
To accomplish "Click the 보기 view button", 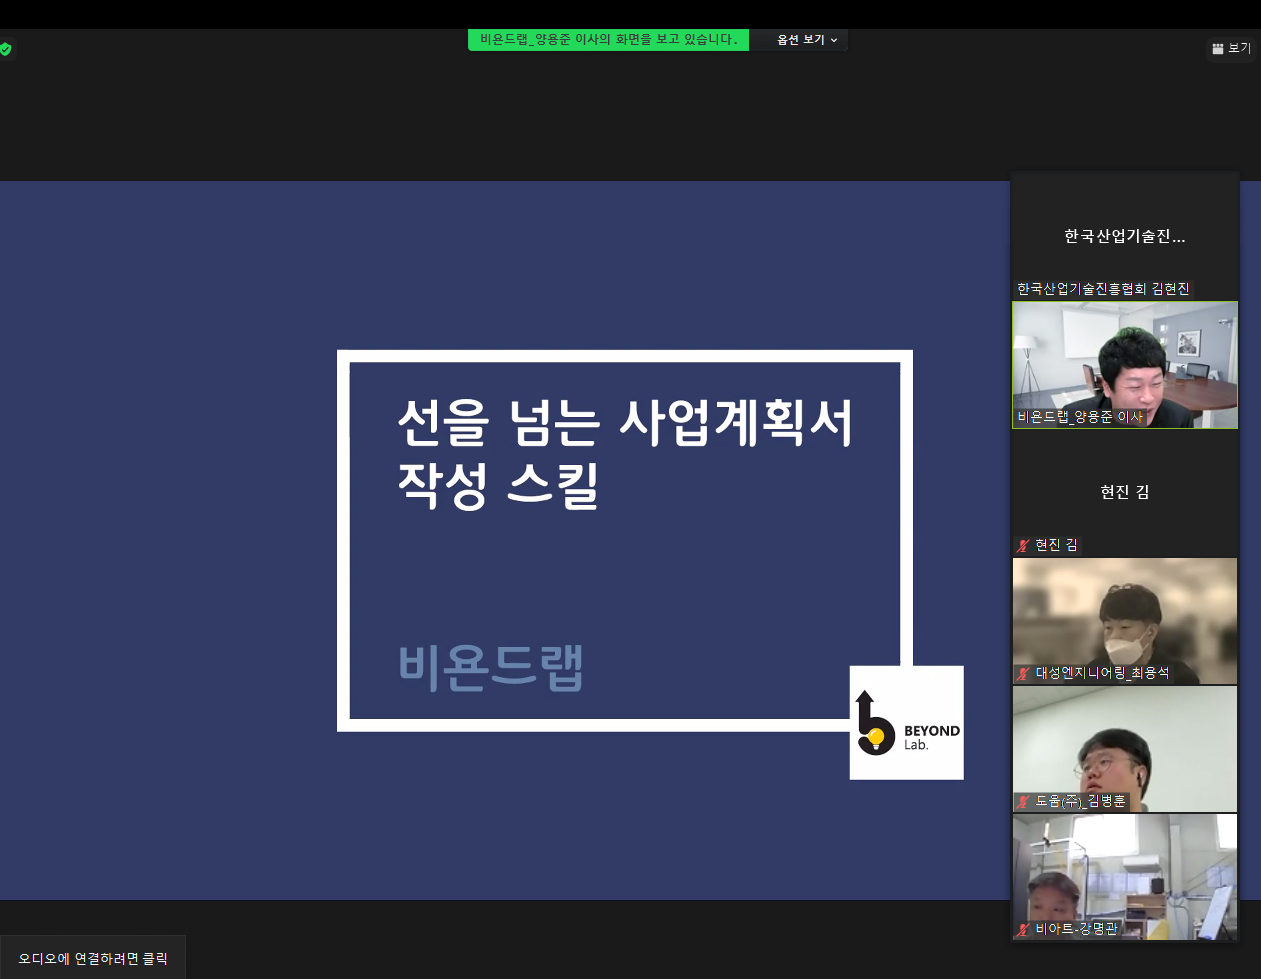I will (x=1231, y=48).
